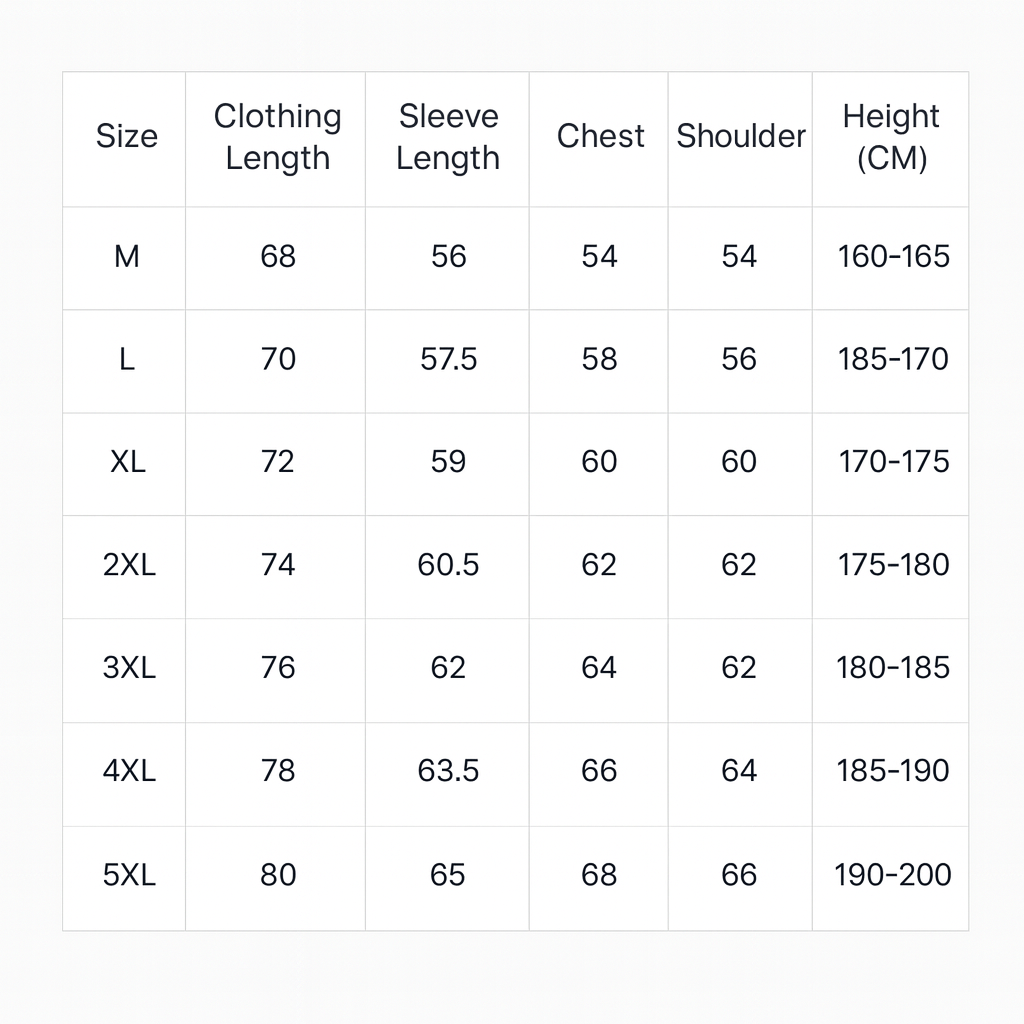Select the Chest column header
Image resolution: width=1024 pixels, height=1024 pixels.
[600, 137]
